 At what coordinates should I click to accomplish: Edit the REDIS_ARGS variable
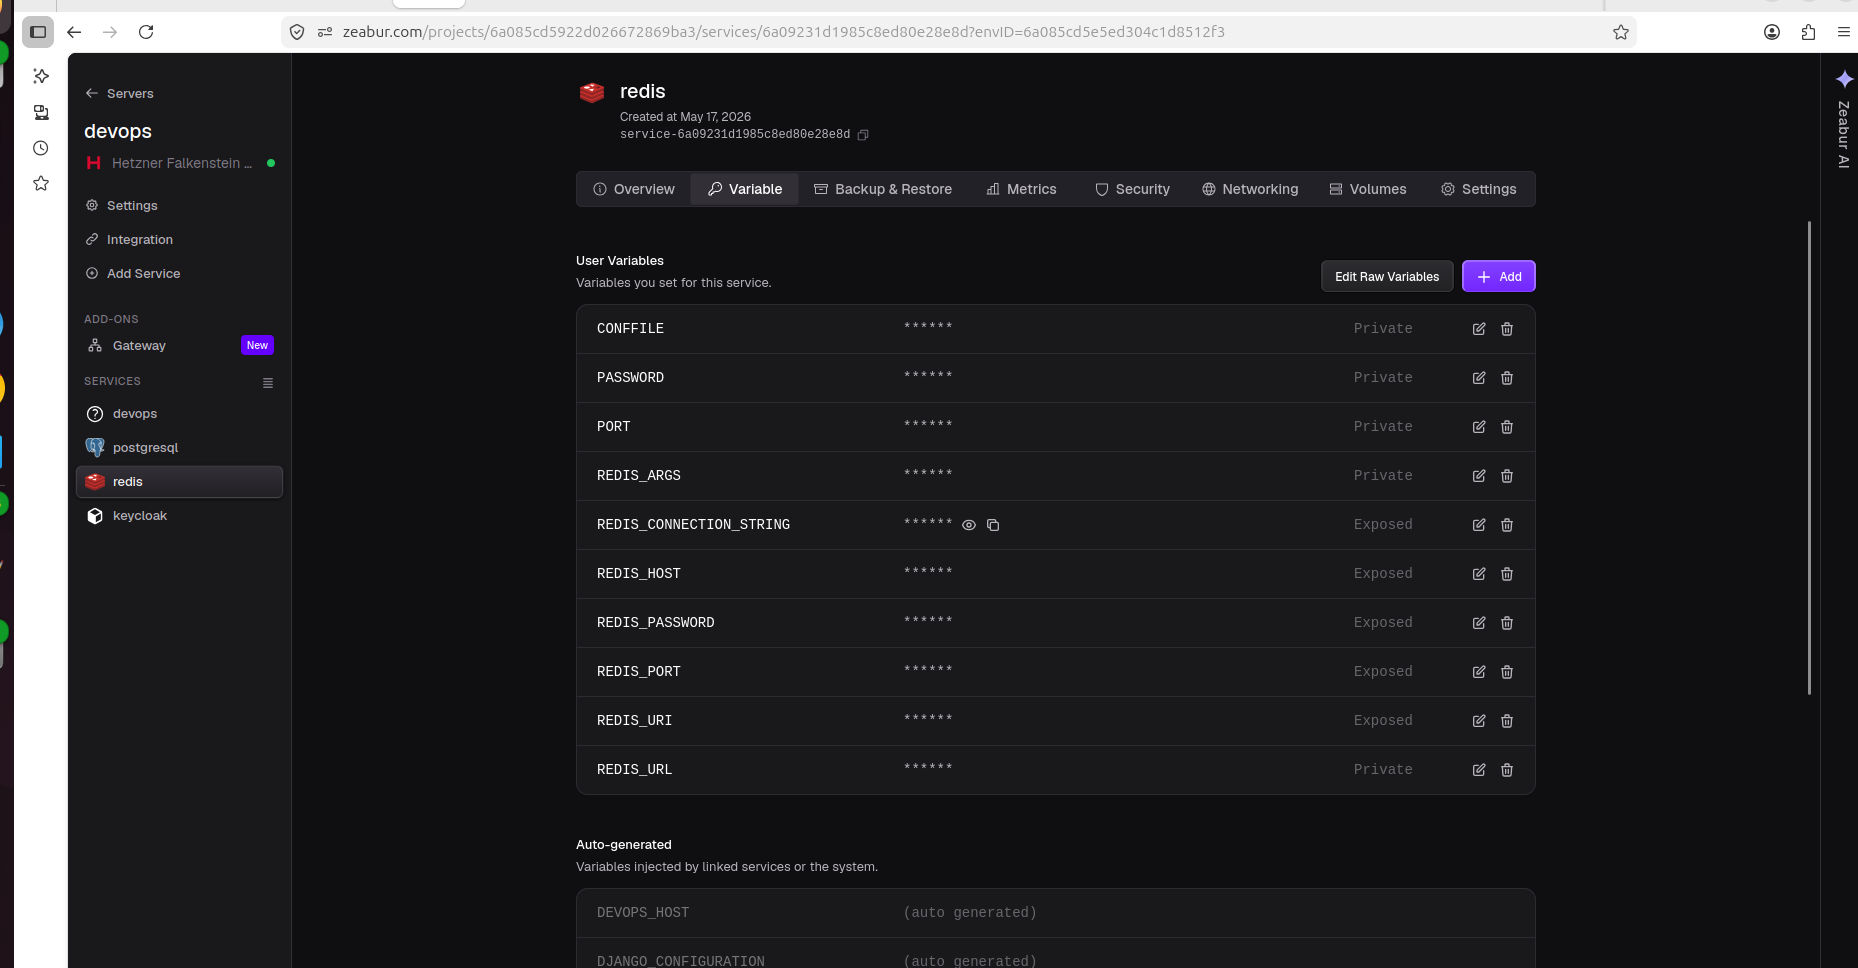tap(1479, 476)
